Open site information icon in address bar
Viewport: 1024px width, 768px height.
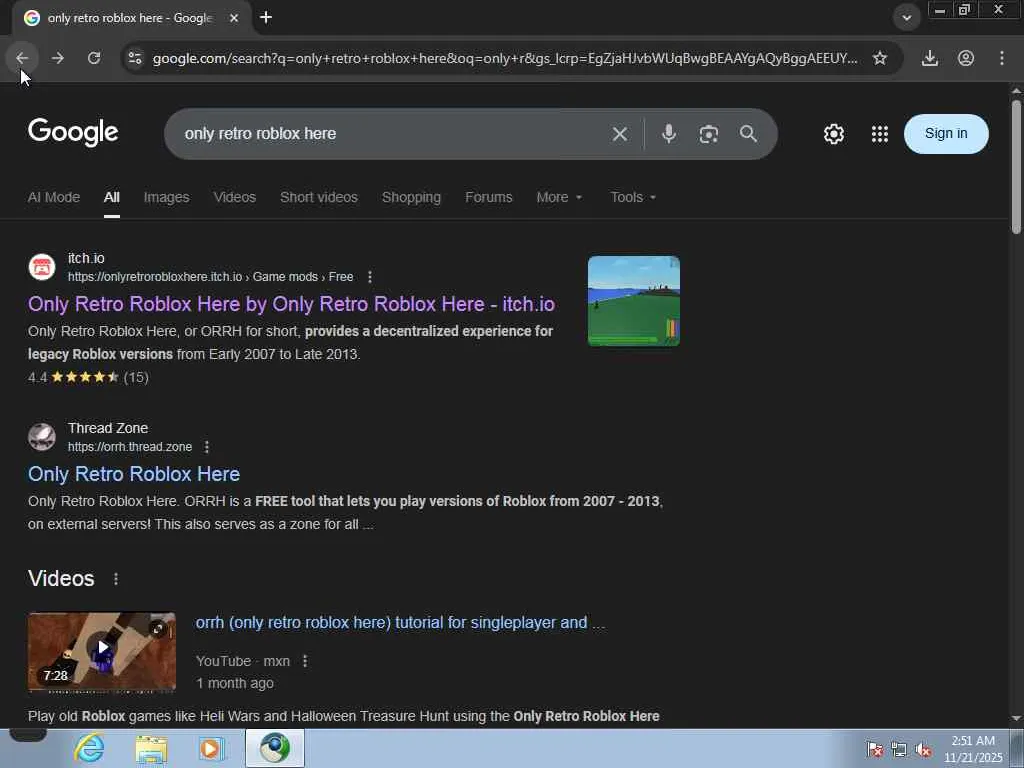pyautogui.click(x=135, y=58)
